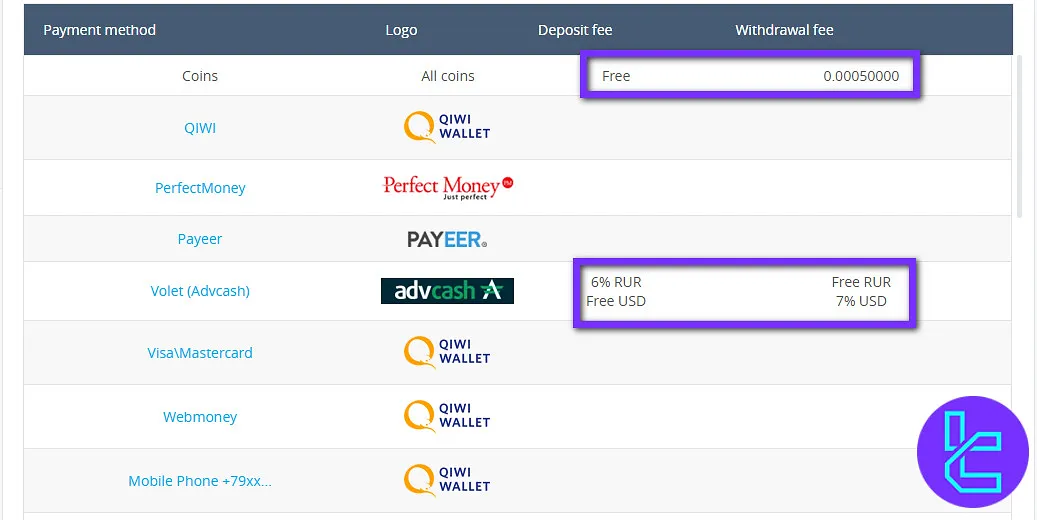Select the Free USD deposit fee text
The image size is (1037, 520).
tap(616, 301)
